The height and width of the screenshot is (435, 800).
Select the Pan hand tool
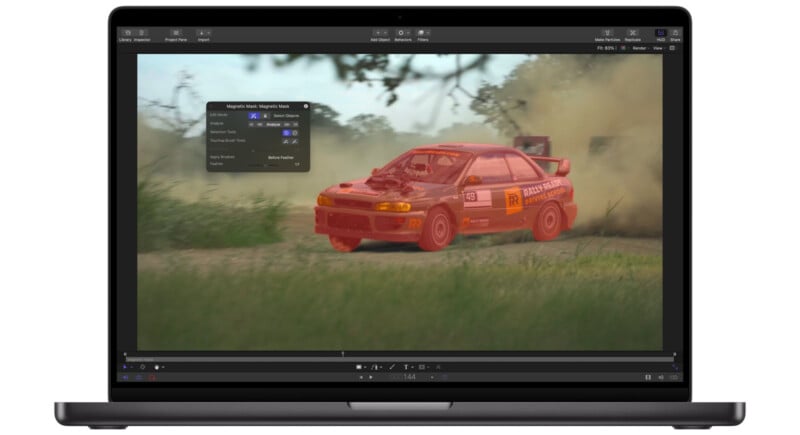[x=157, y=367]
